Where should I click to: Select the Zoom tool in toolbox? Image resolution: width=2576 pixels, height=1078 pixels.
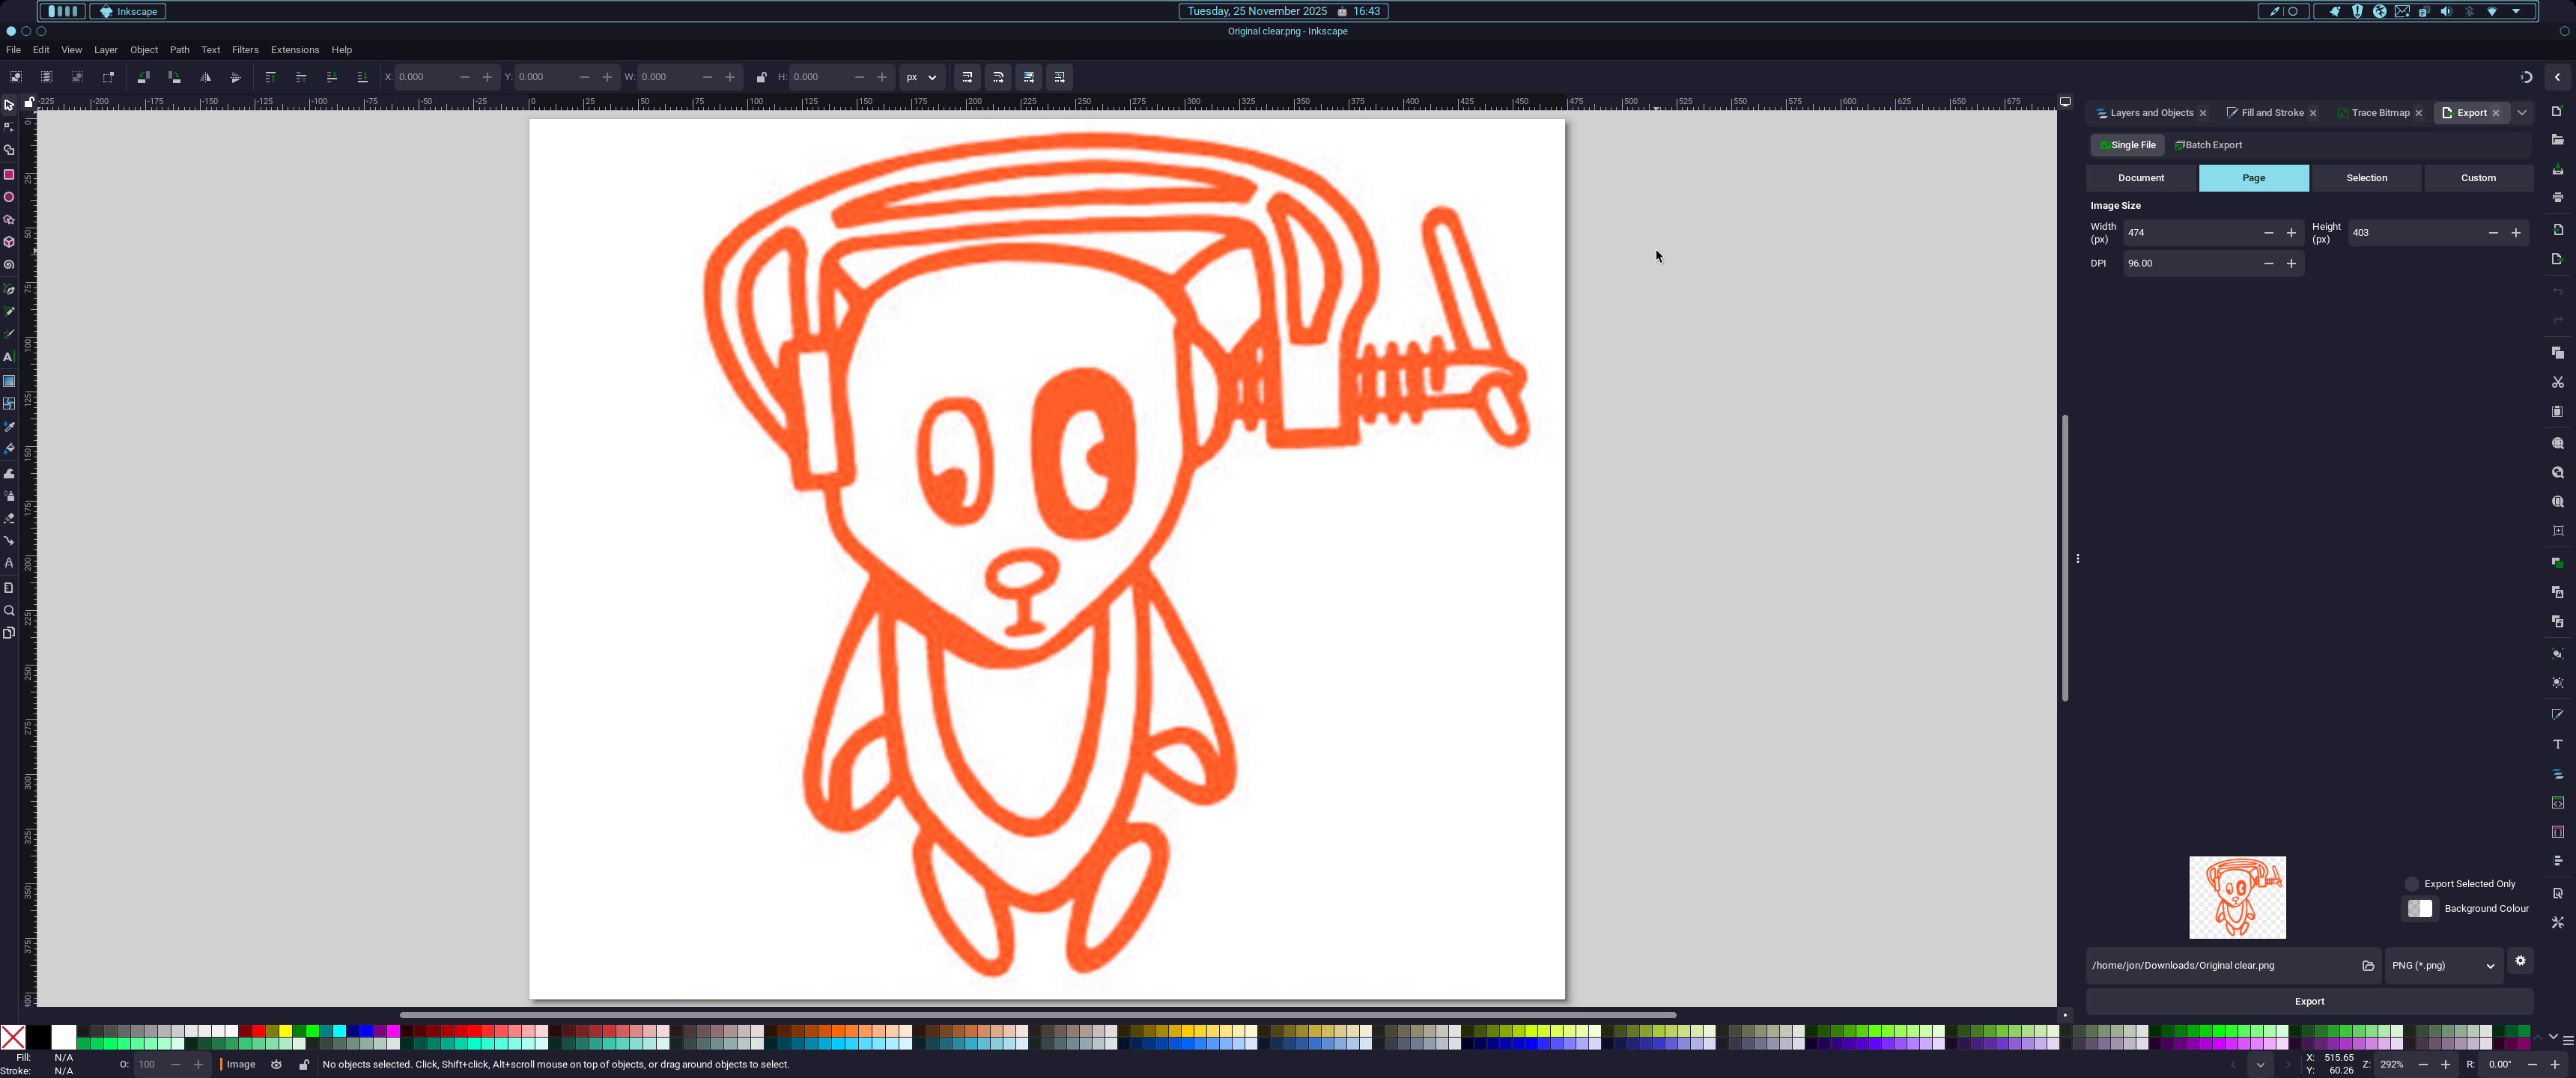click(x=9, y=611)
